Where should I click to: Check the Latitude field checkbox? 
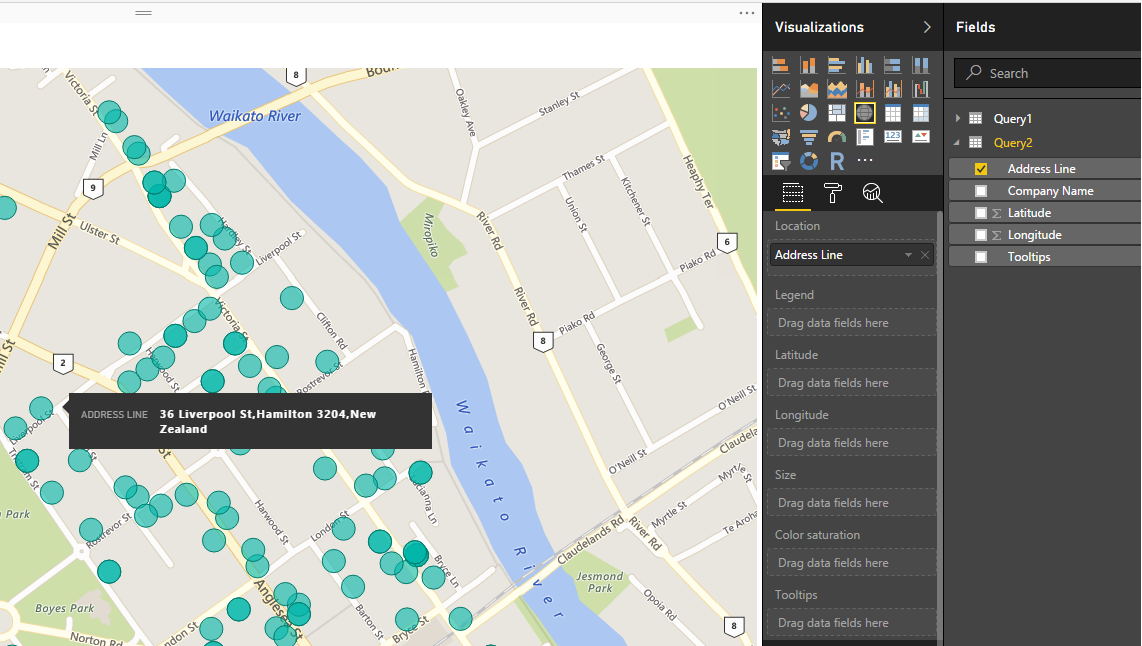coord(981,213)
